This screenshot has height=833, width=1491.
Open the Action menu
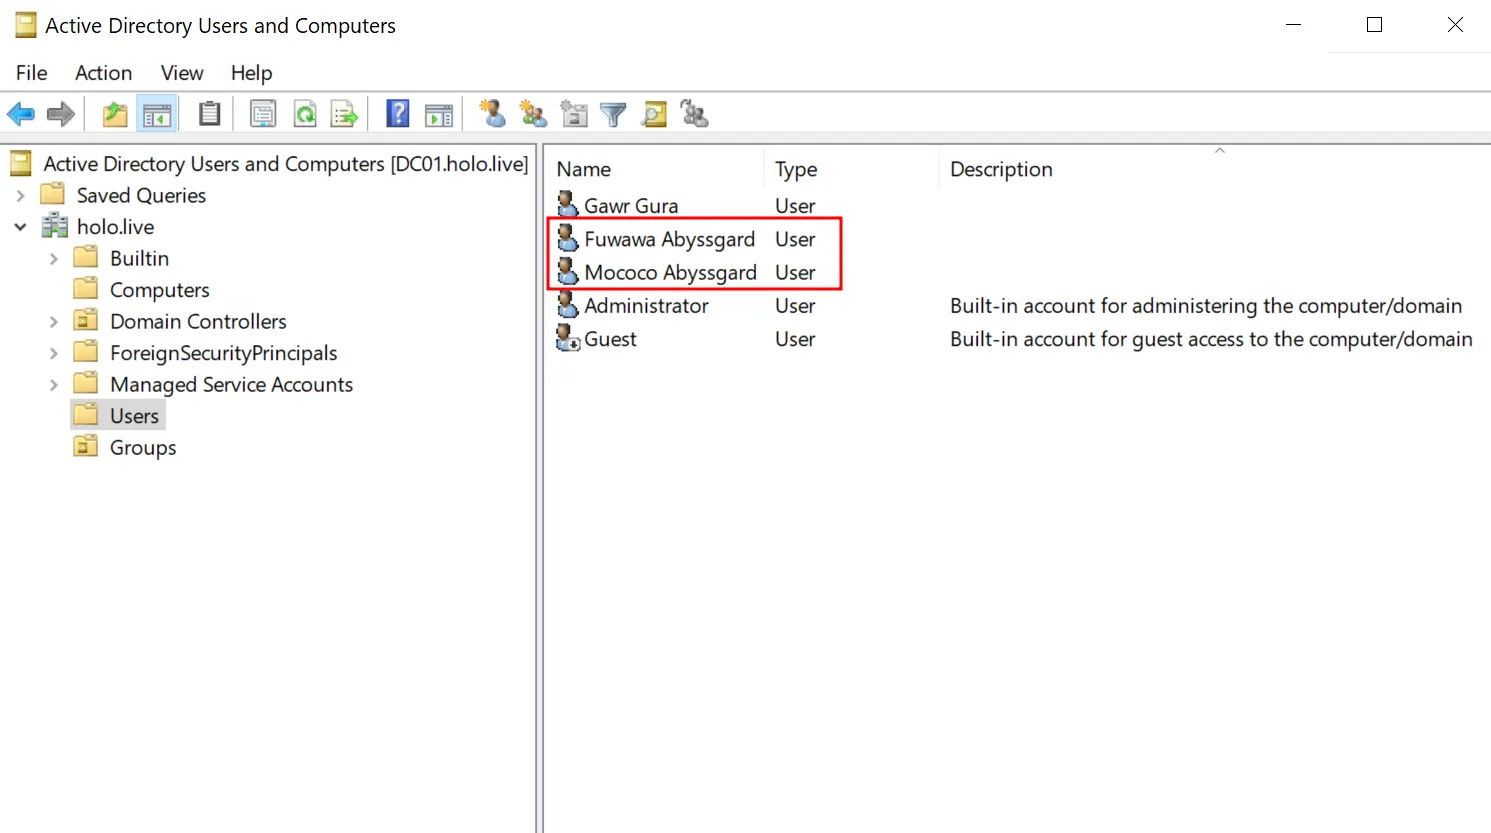tap(104, 73)
